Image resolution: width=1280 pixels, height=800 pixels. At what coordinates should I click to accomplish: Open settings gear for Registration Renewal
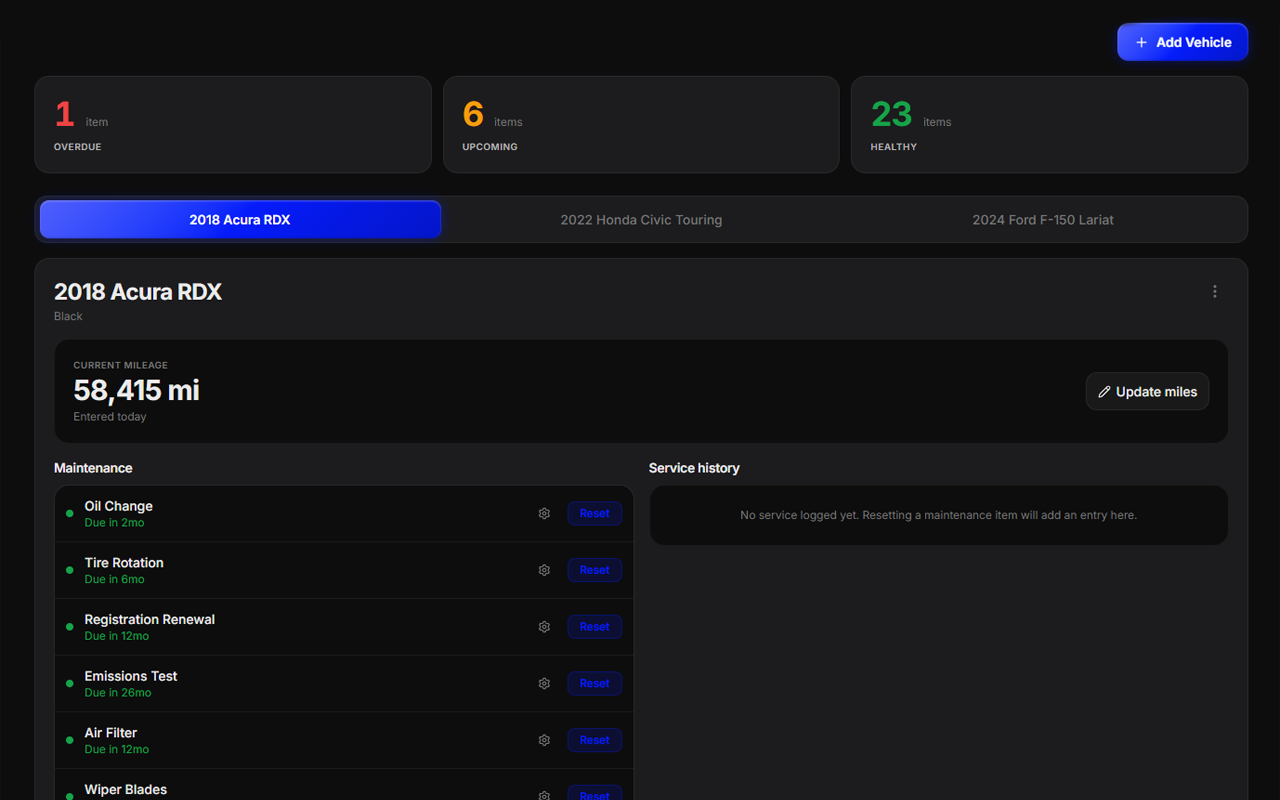point(544,627)
